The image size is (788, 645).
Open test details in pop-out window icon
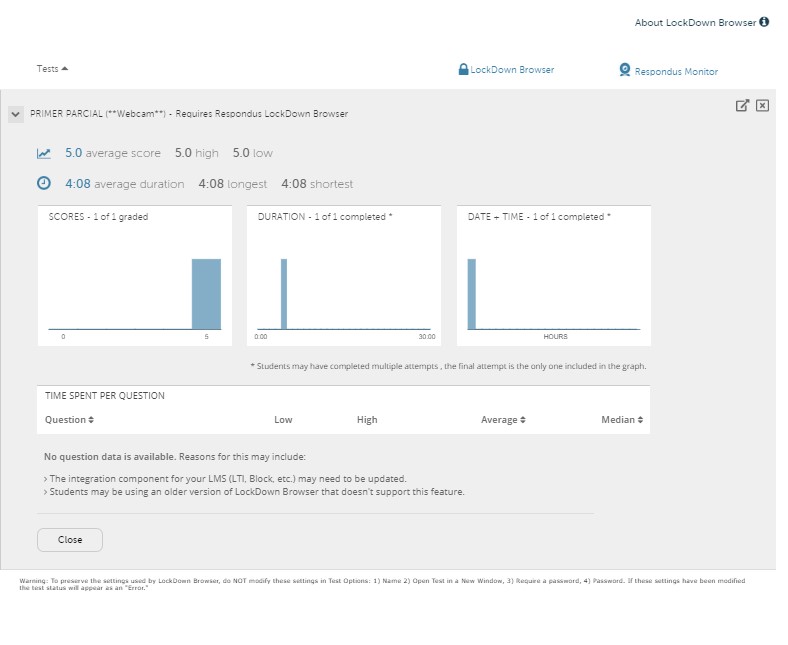pos(742,106)
